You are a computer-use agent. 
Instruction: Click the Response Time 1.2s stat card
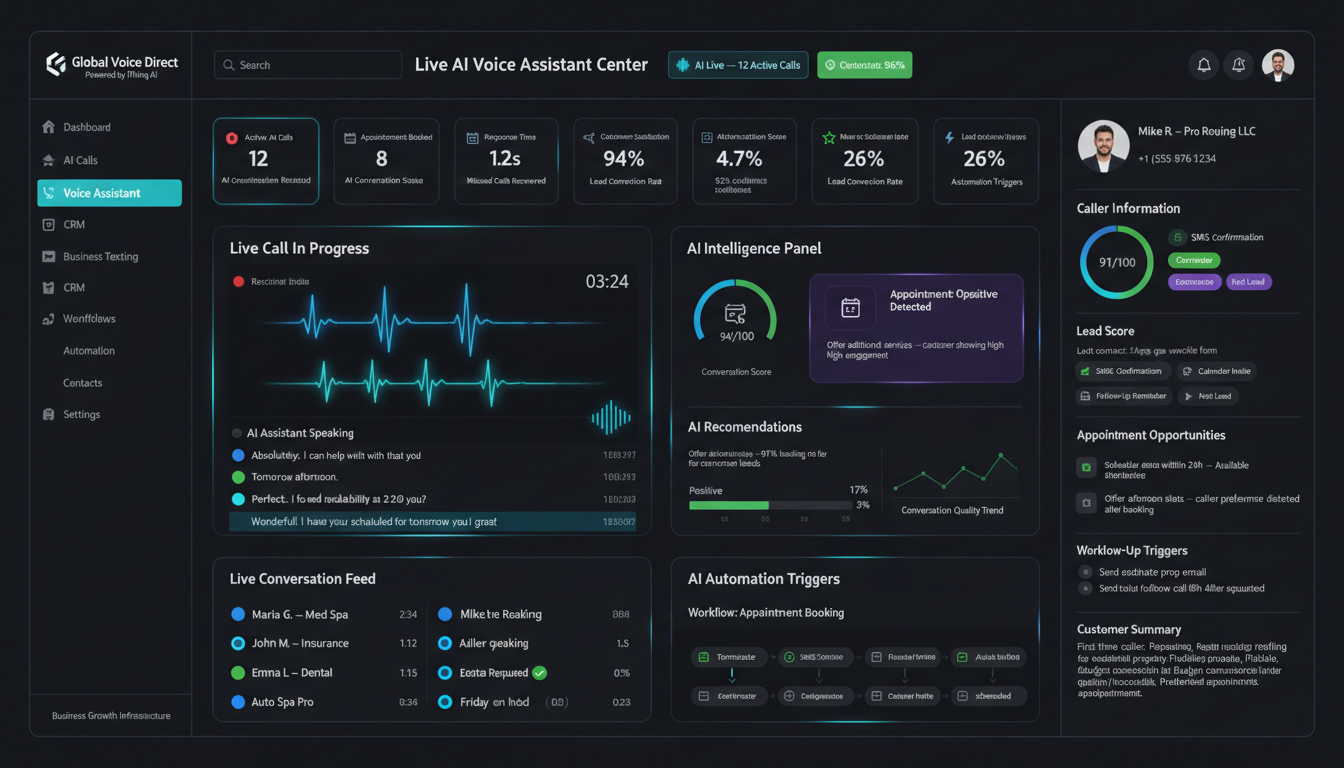tap(506, 161)
